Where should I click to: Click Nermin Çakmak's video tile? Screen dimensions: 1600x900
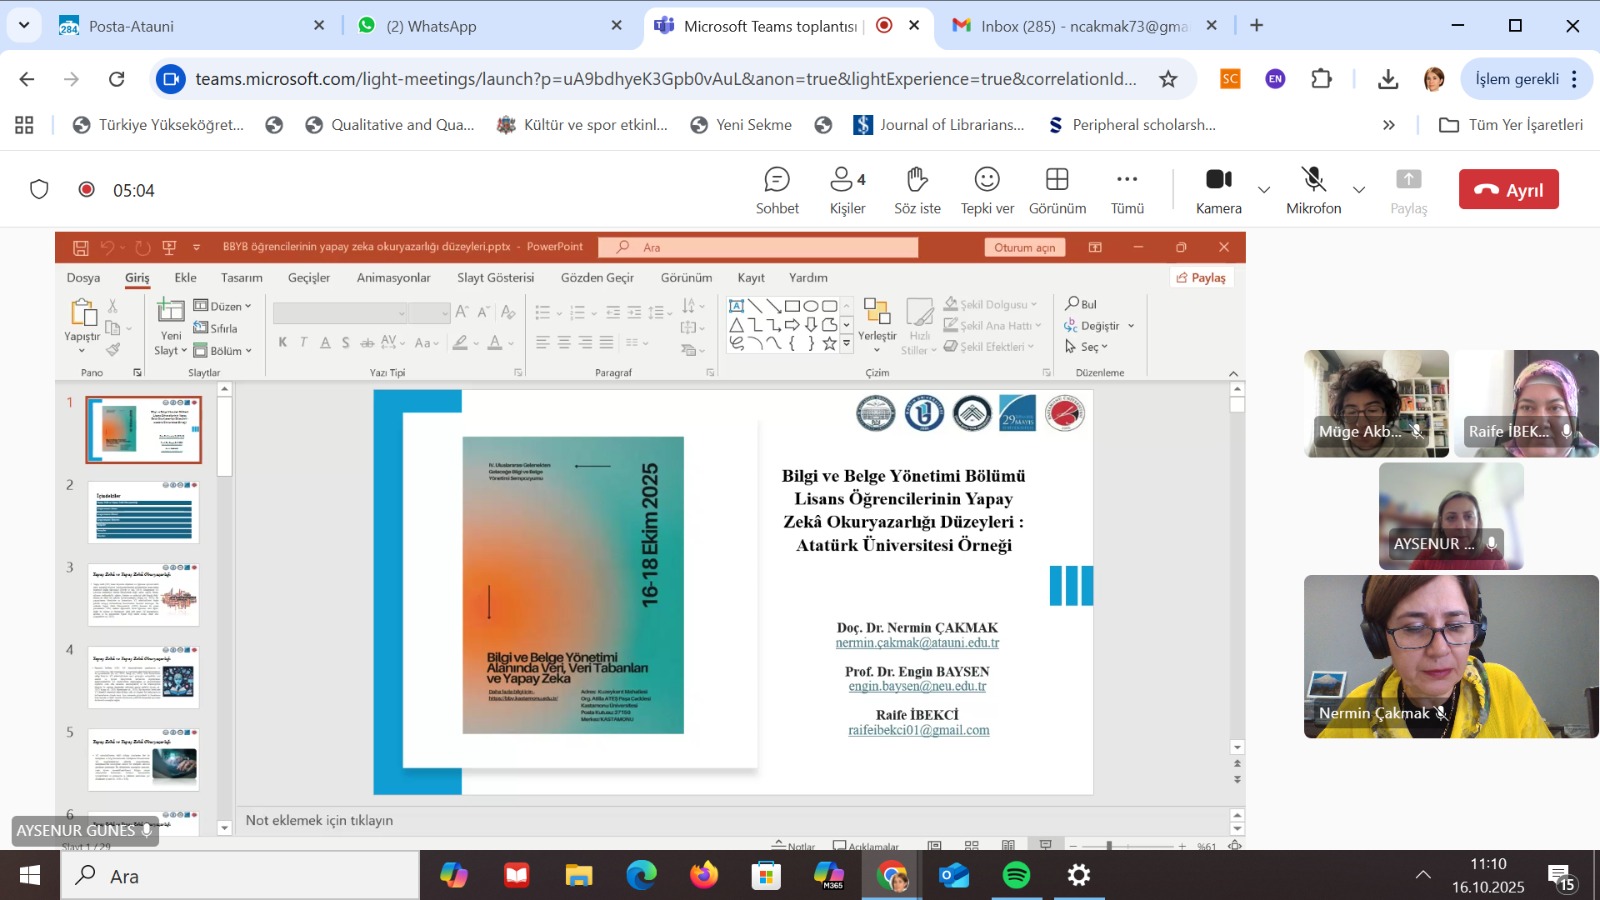coord(1451,656)
